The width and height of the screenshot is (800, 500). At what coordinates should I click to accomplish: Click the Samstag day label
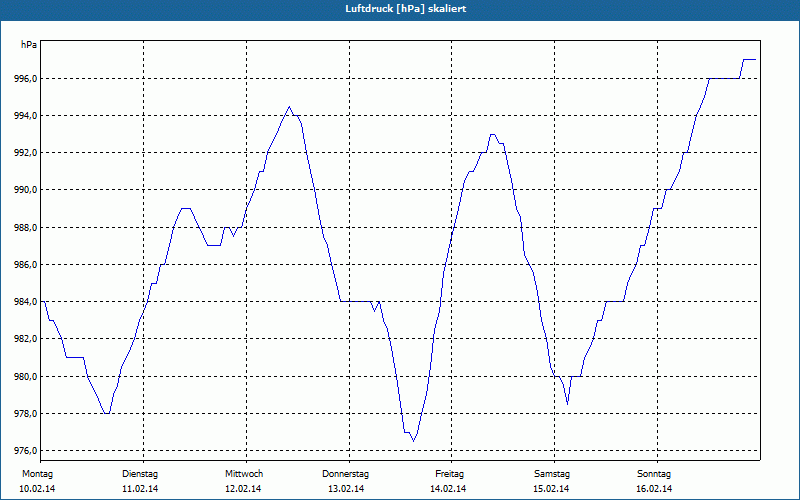tap(552, 474)
